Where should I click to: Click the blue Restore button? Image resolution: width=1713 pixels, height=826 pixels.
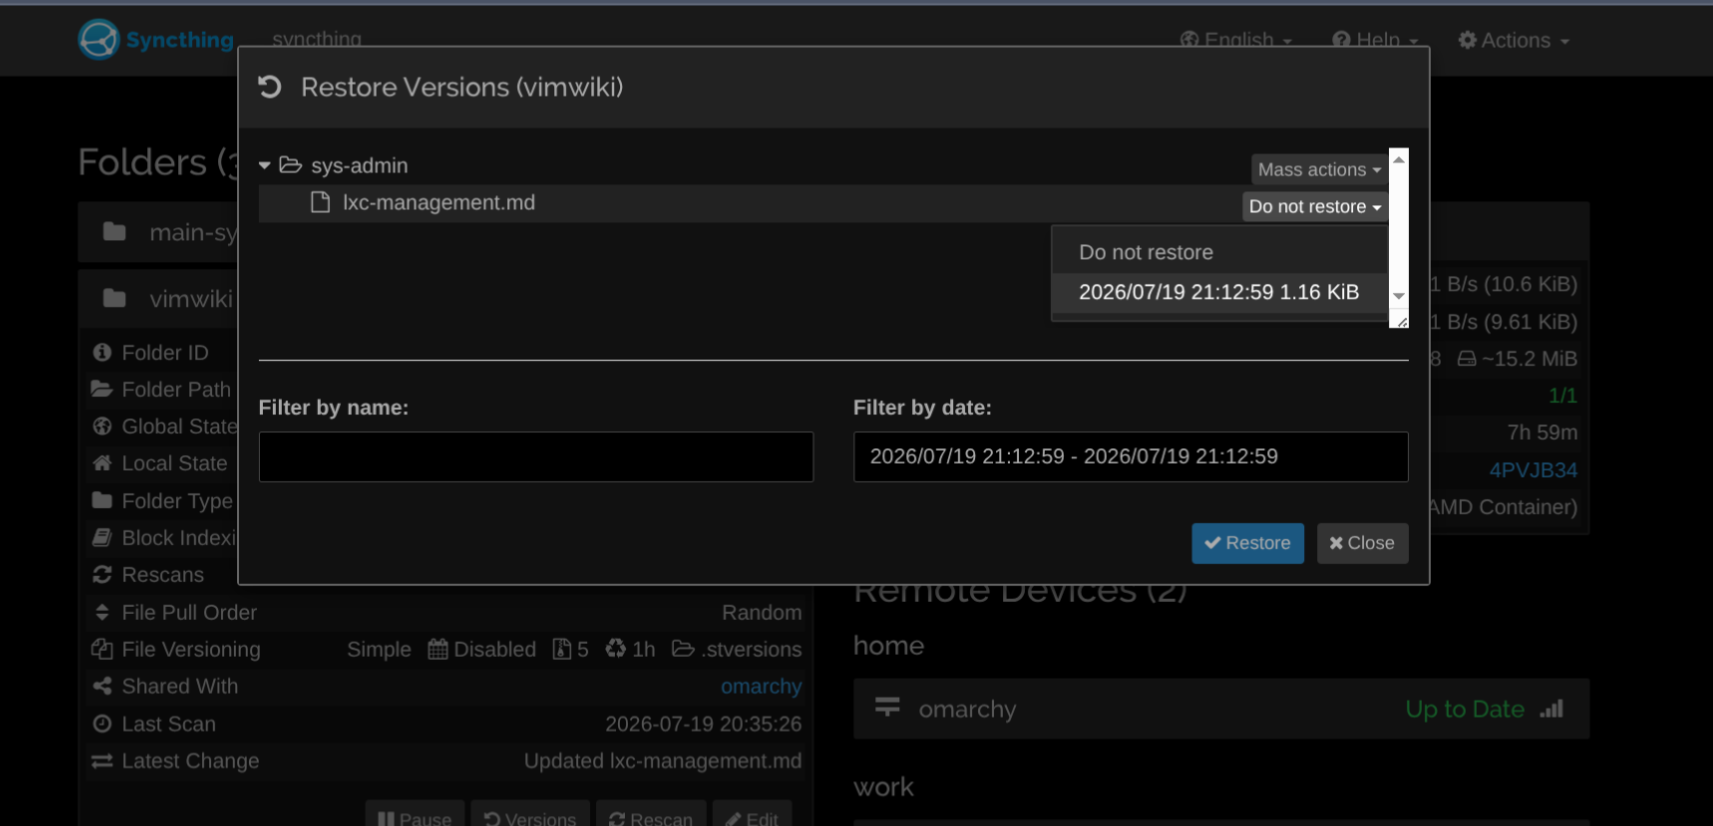point(1248,543)
